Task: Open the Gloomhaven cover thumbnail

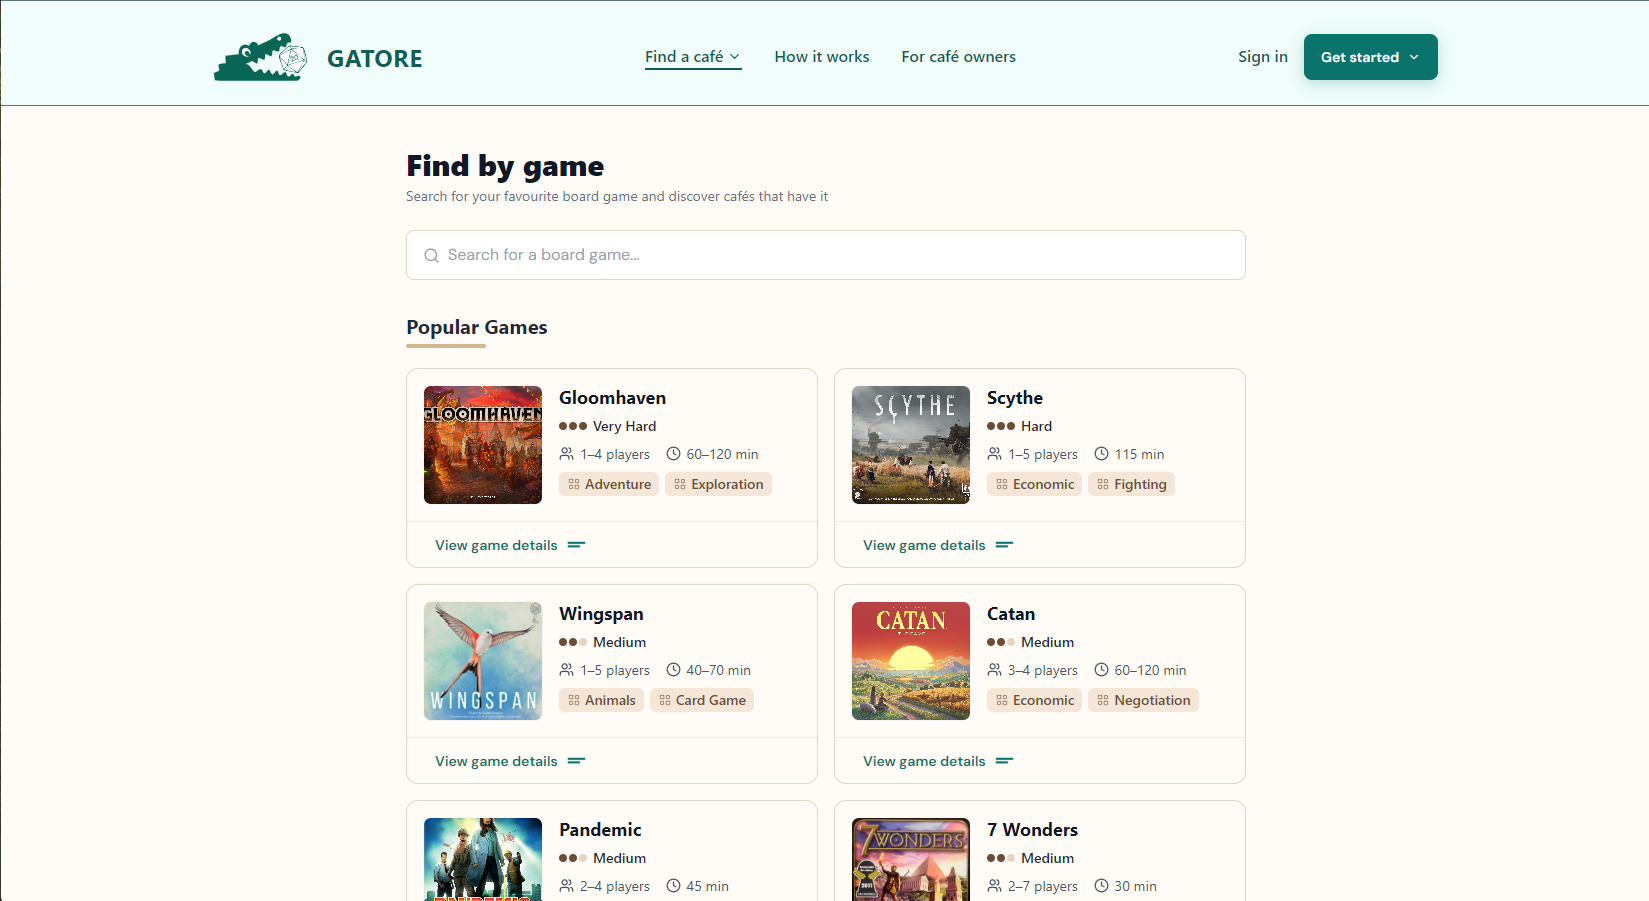Action: coord(483,445)
